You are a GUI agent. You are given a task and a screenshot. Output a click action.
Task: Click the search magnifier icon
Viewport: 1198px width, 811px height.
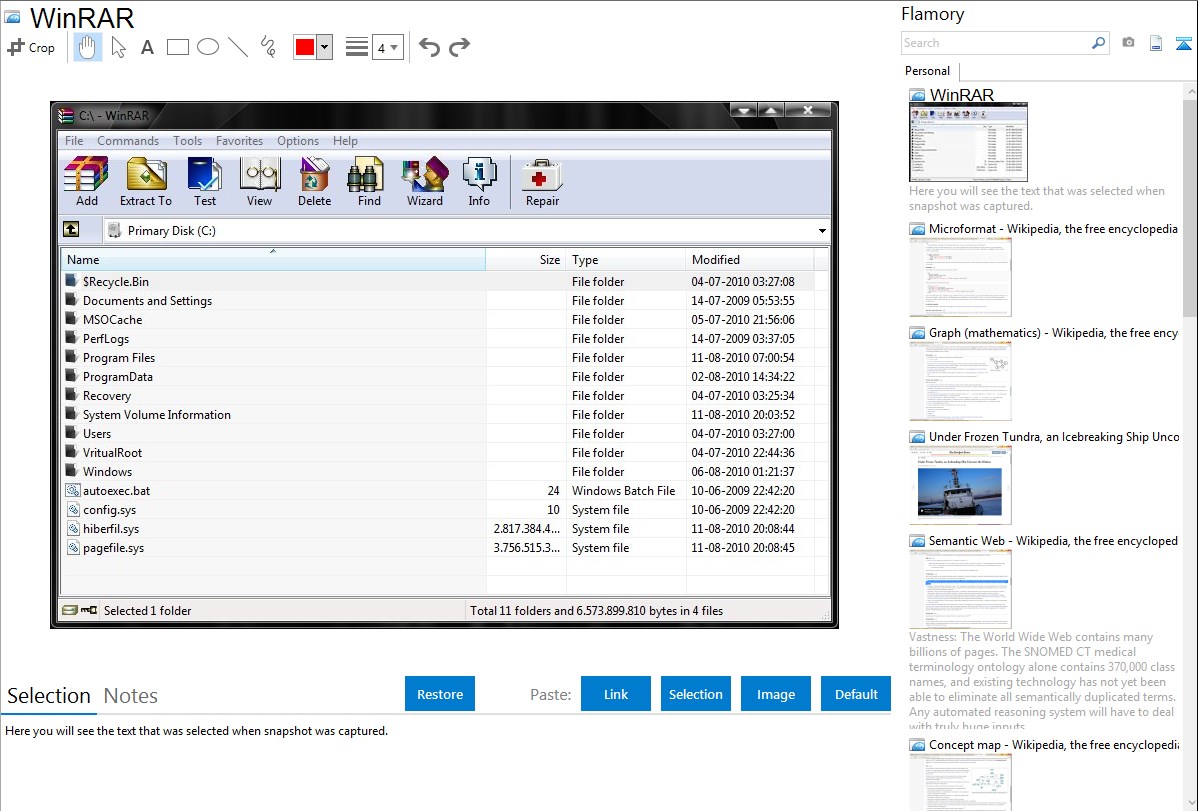pos(1098,43)
